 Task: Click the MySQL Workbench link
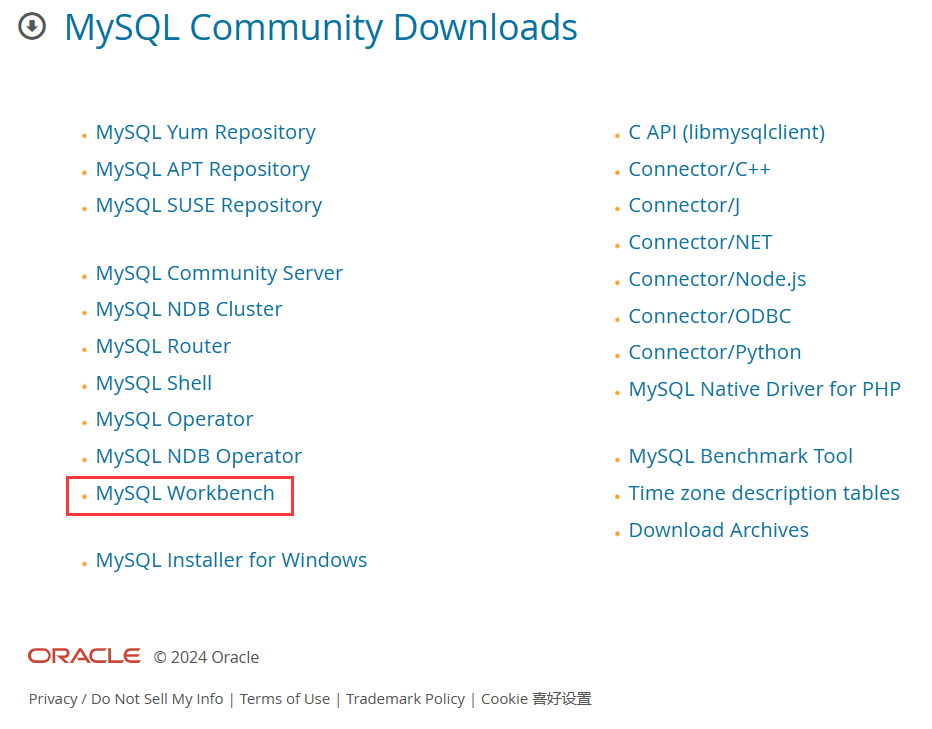pyautogui.click(x=185, y=494)
